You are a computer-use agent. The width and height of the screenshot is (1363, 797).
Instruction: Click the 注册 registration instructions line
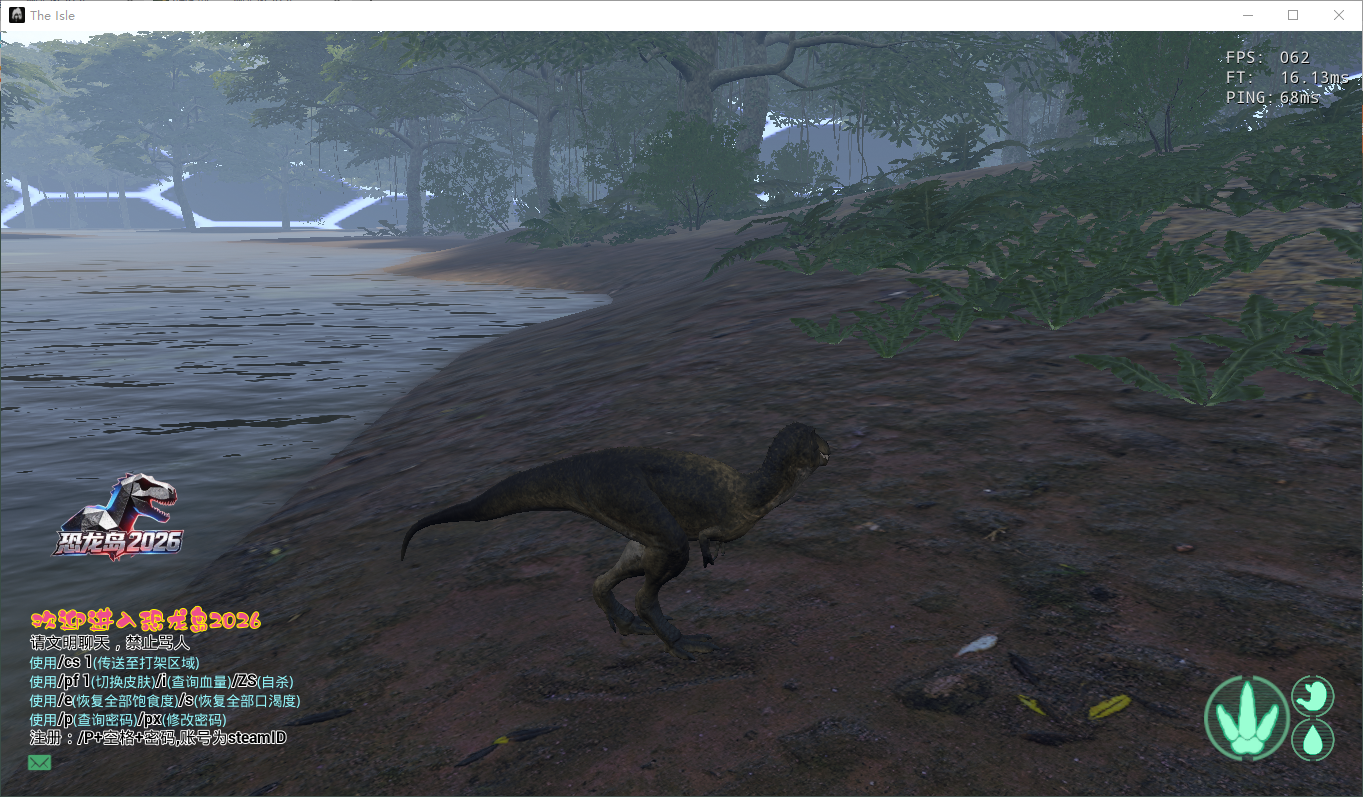click(158, 738)
